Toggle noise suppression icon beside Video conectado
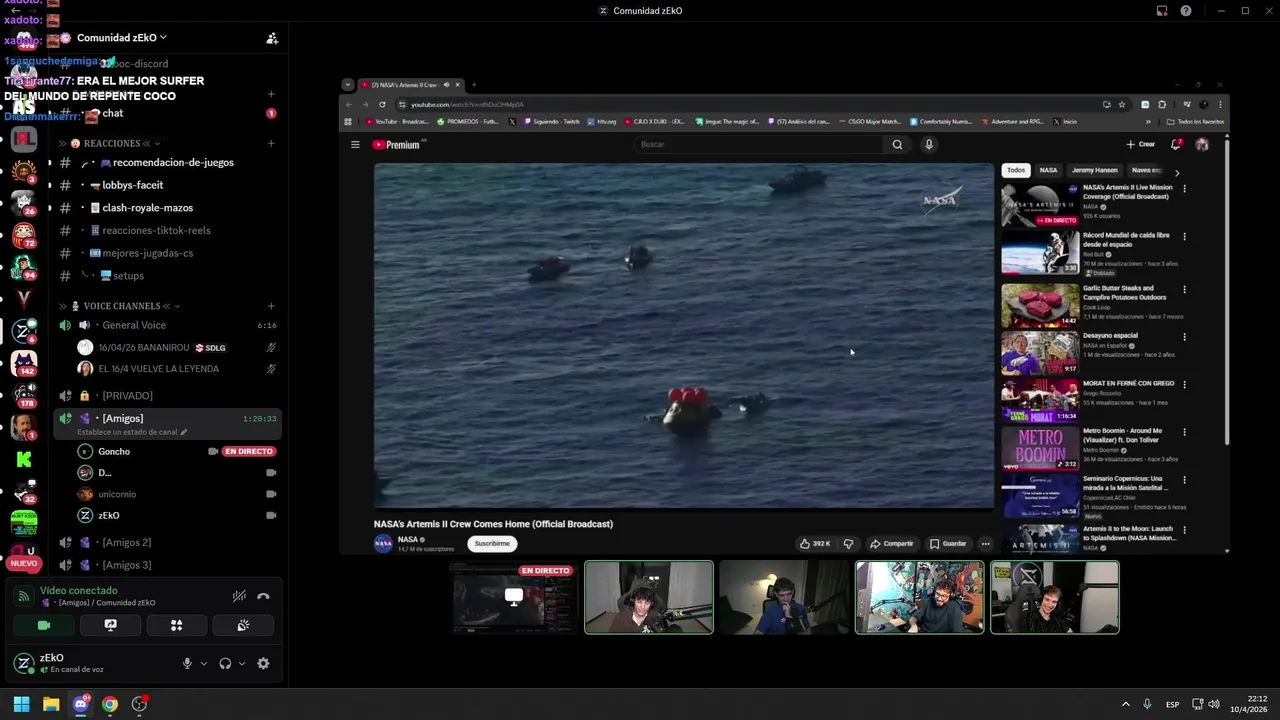 pos(239,596)
